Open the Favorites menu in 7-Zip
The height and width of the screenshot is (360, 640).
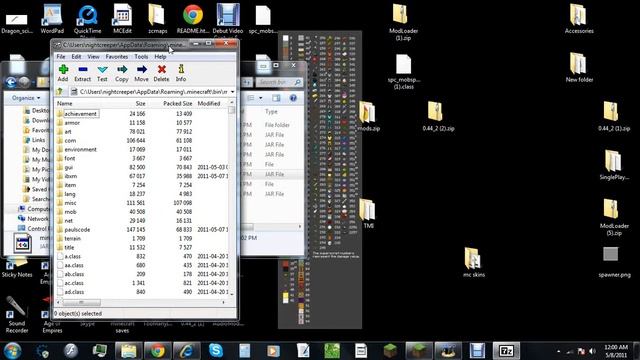point(117,57)
